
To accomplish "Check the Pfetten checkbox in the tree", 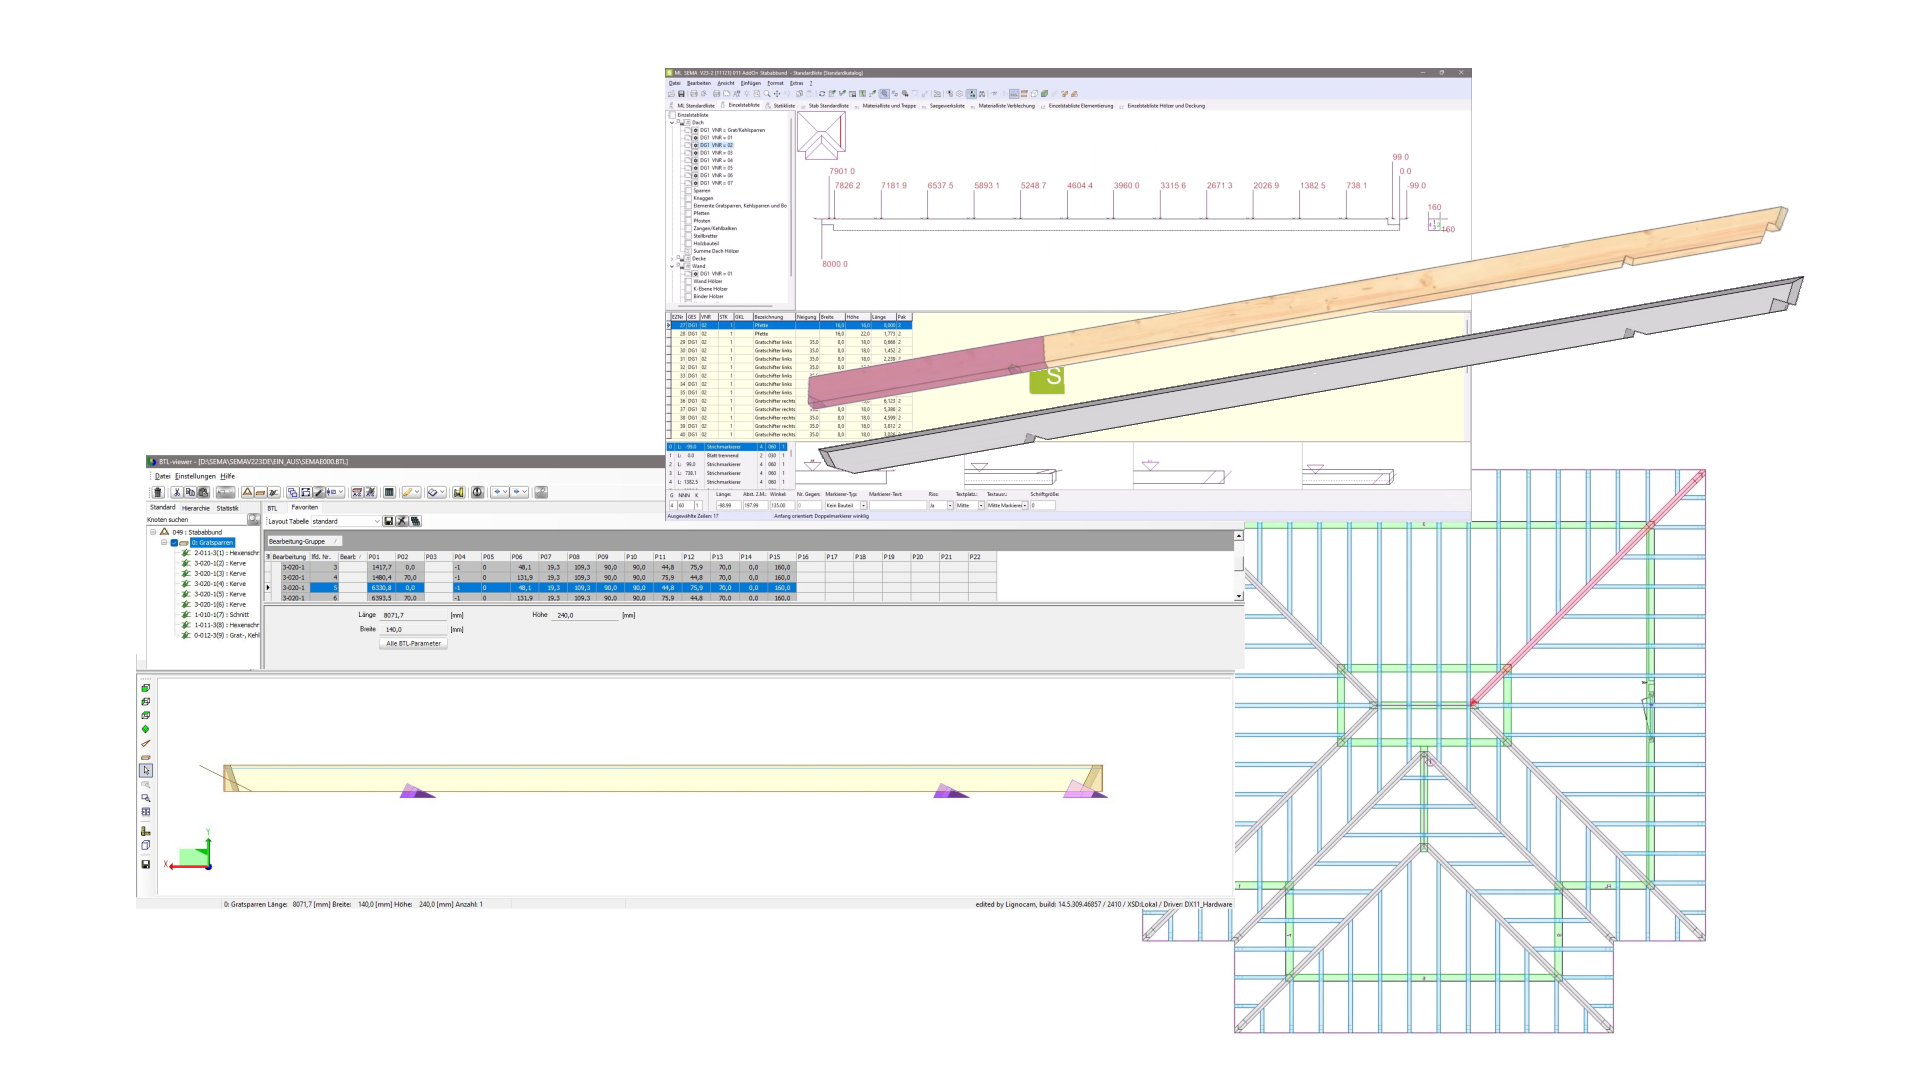I will (688, 213).
